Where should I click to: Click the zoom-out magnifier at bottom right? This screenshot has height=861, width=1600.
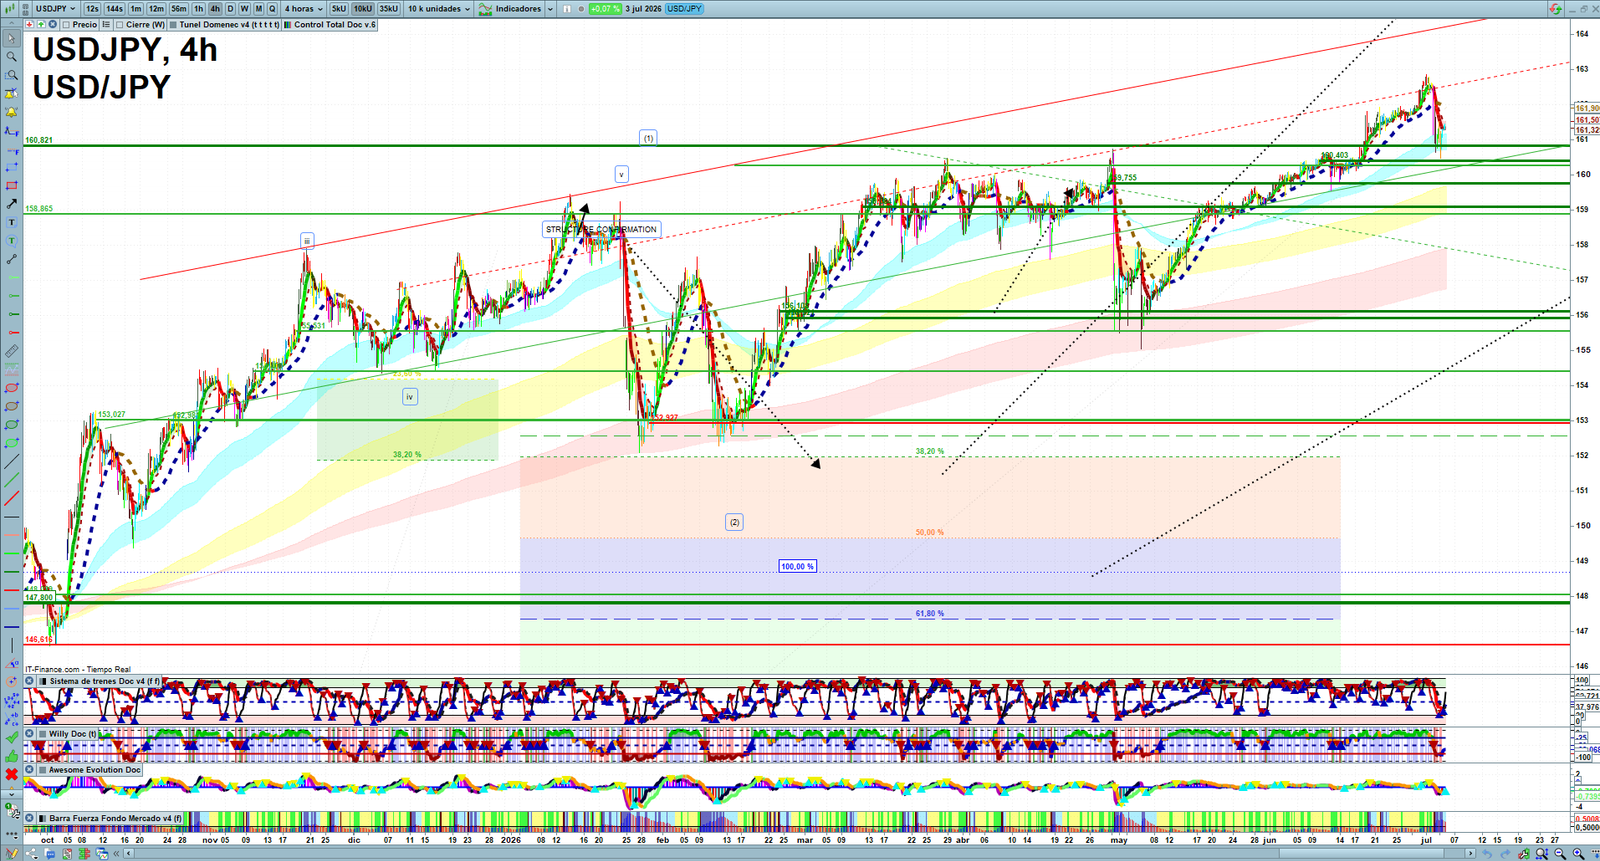1560,853
